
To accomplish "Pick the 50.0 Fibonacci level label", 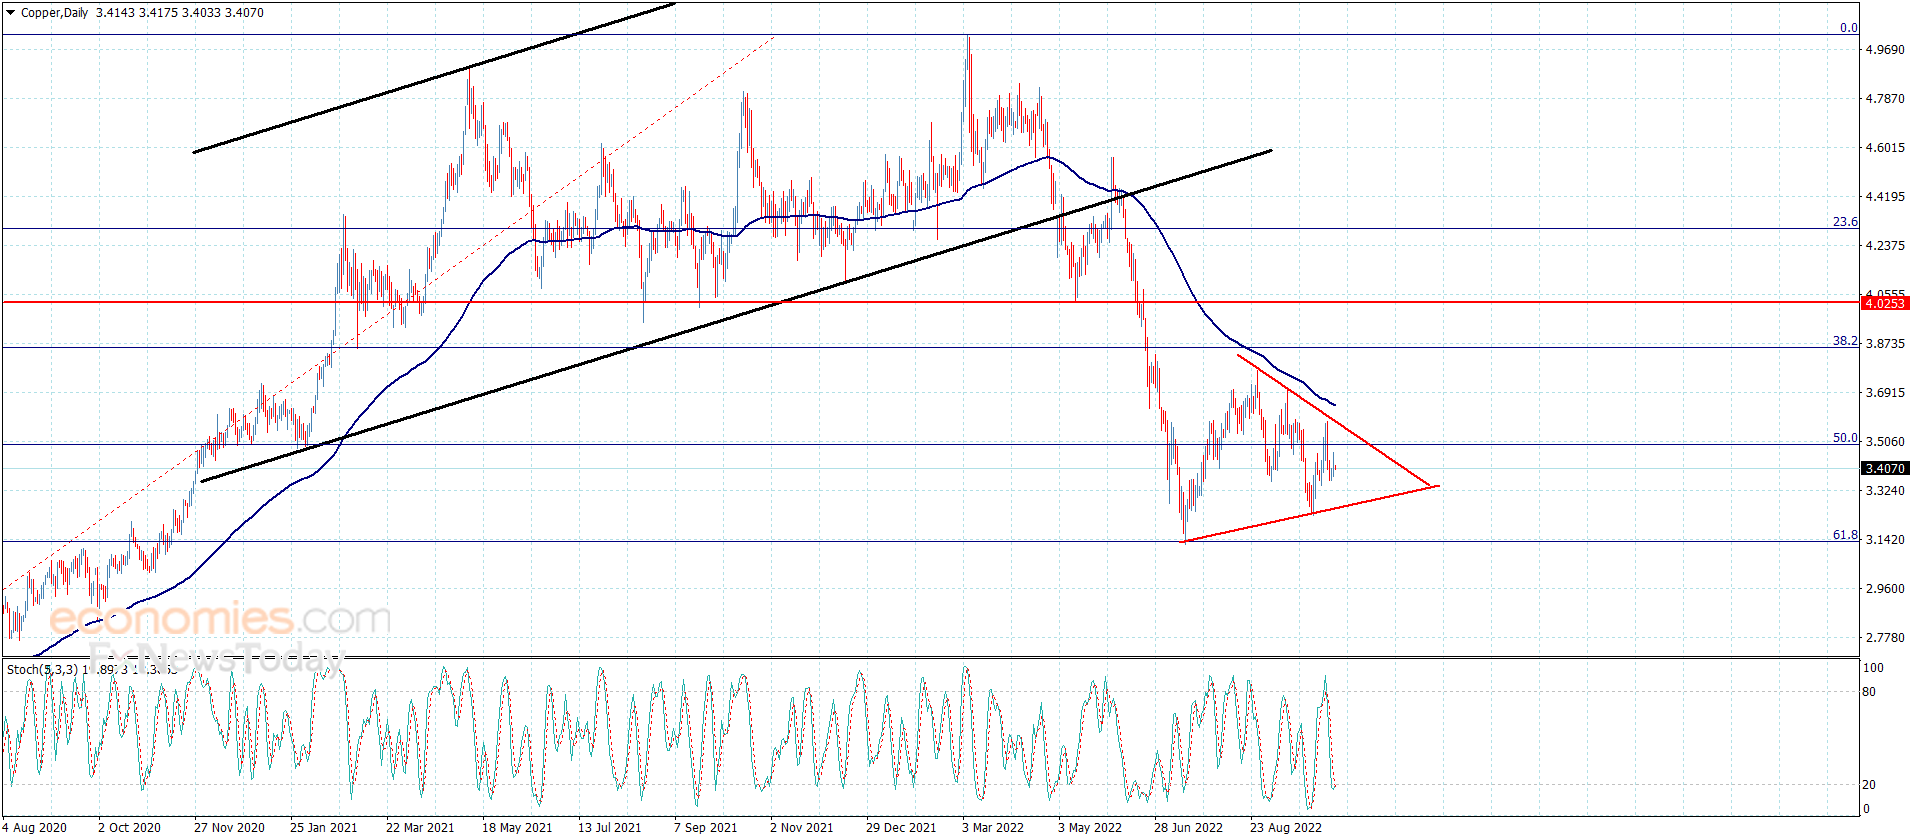I will pos(1844,438).
